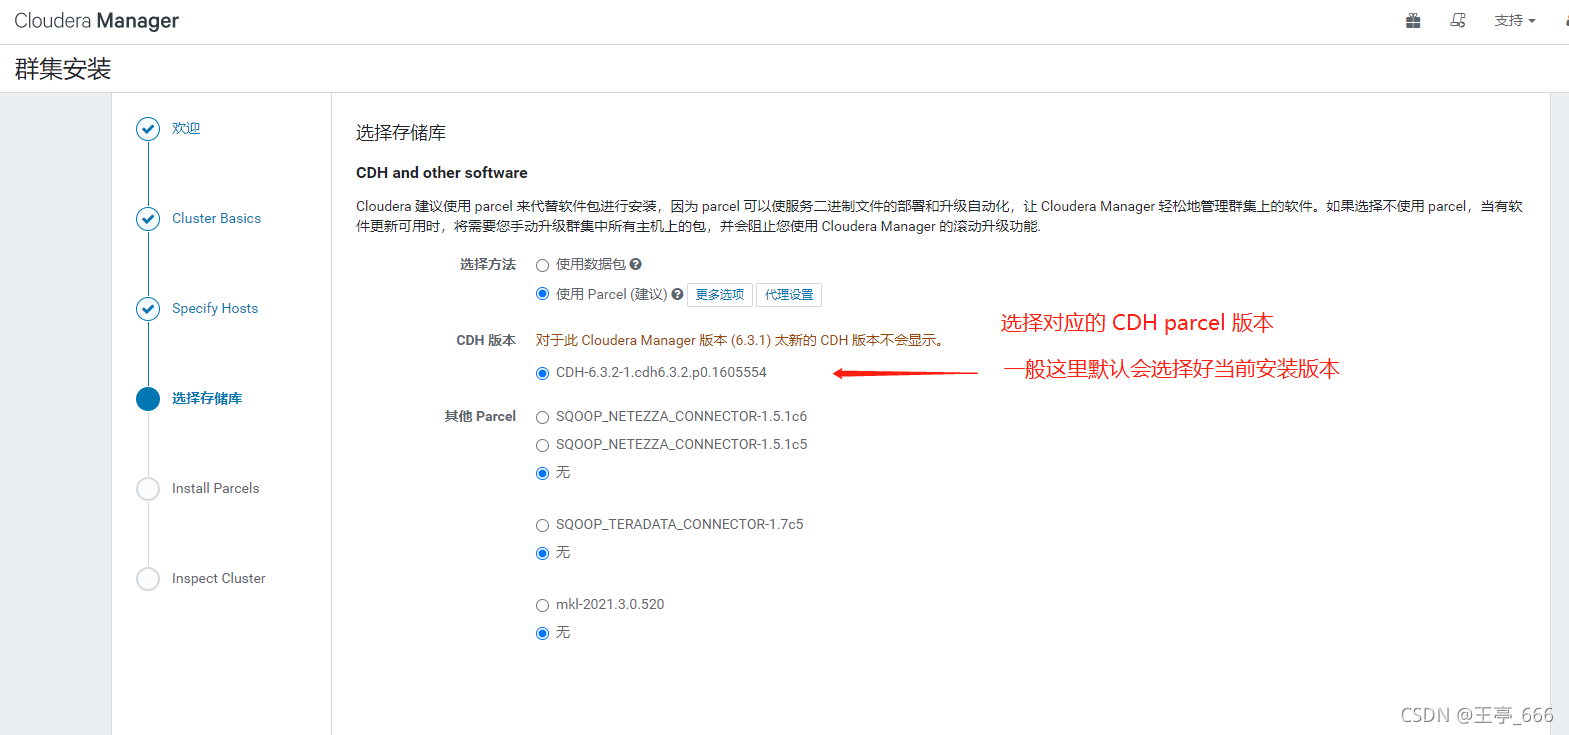The height and width of the screenshot is (735, 1569).
Task: Expand the 支持 support dropdown menu
Action: [x=1514, y=20]
